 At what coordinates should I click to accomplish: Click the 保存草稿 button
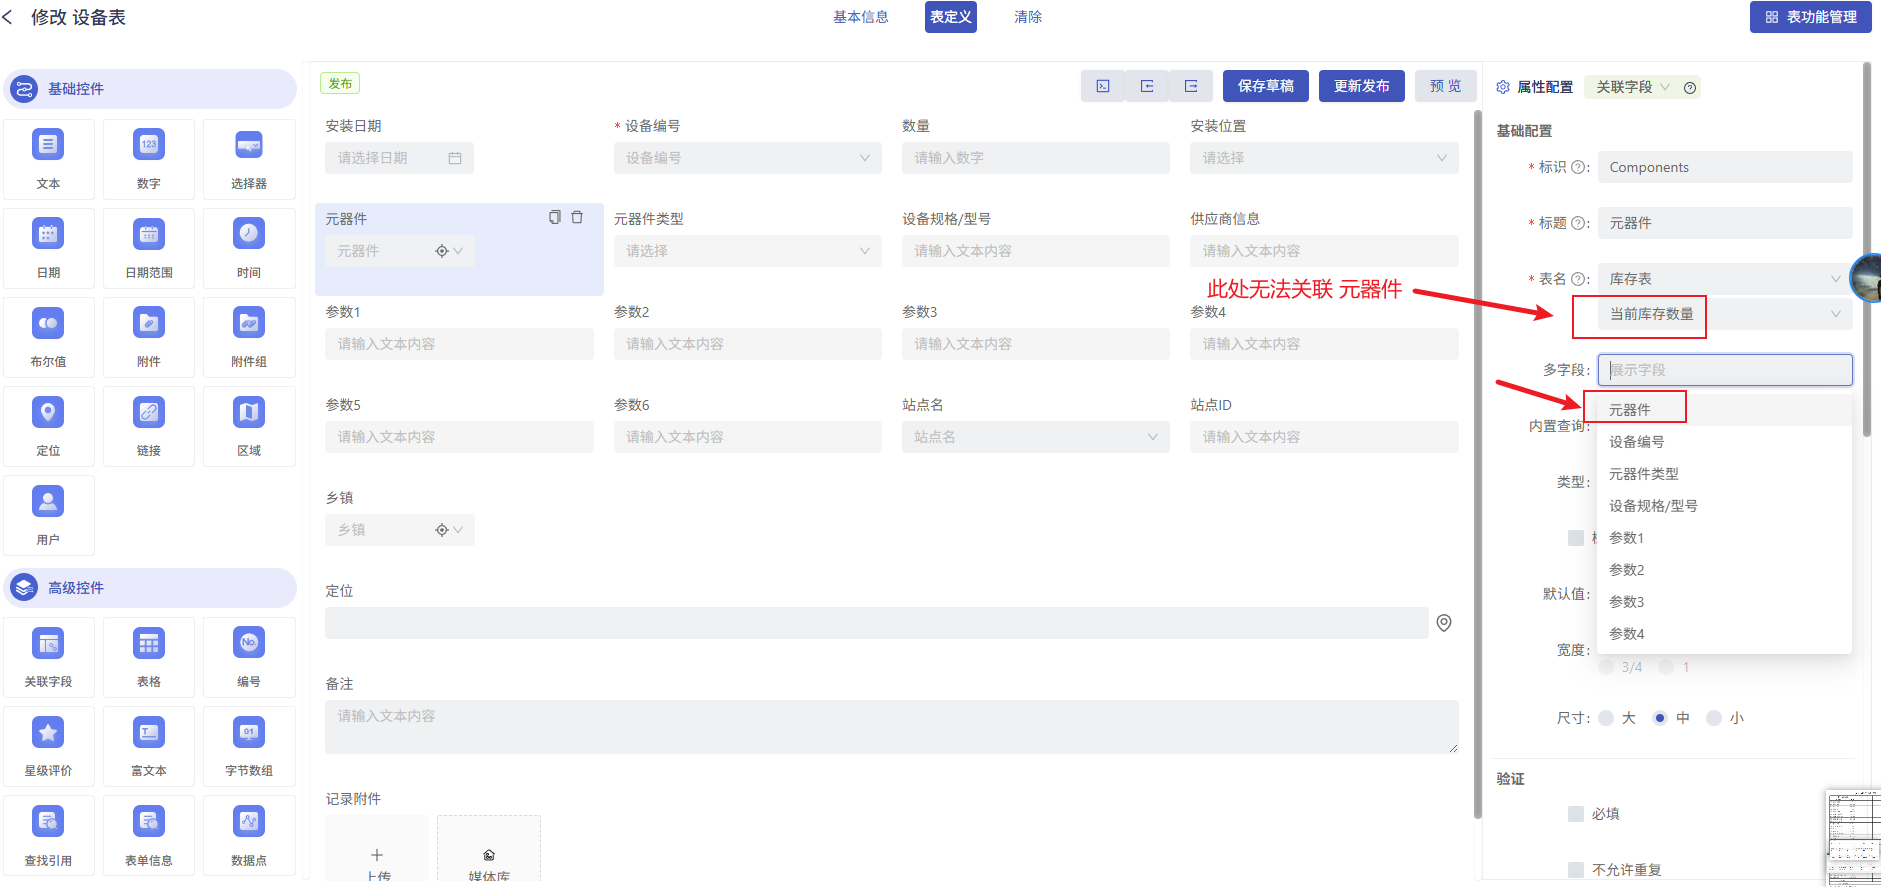pyautogui.click(x=1266, y=86)
